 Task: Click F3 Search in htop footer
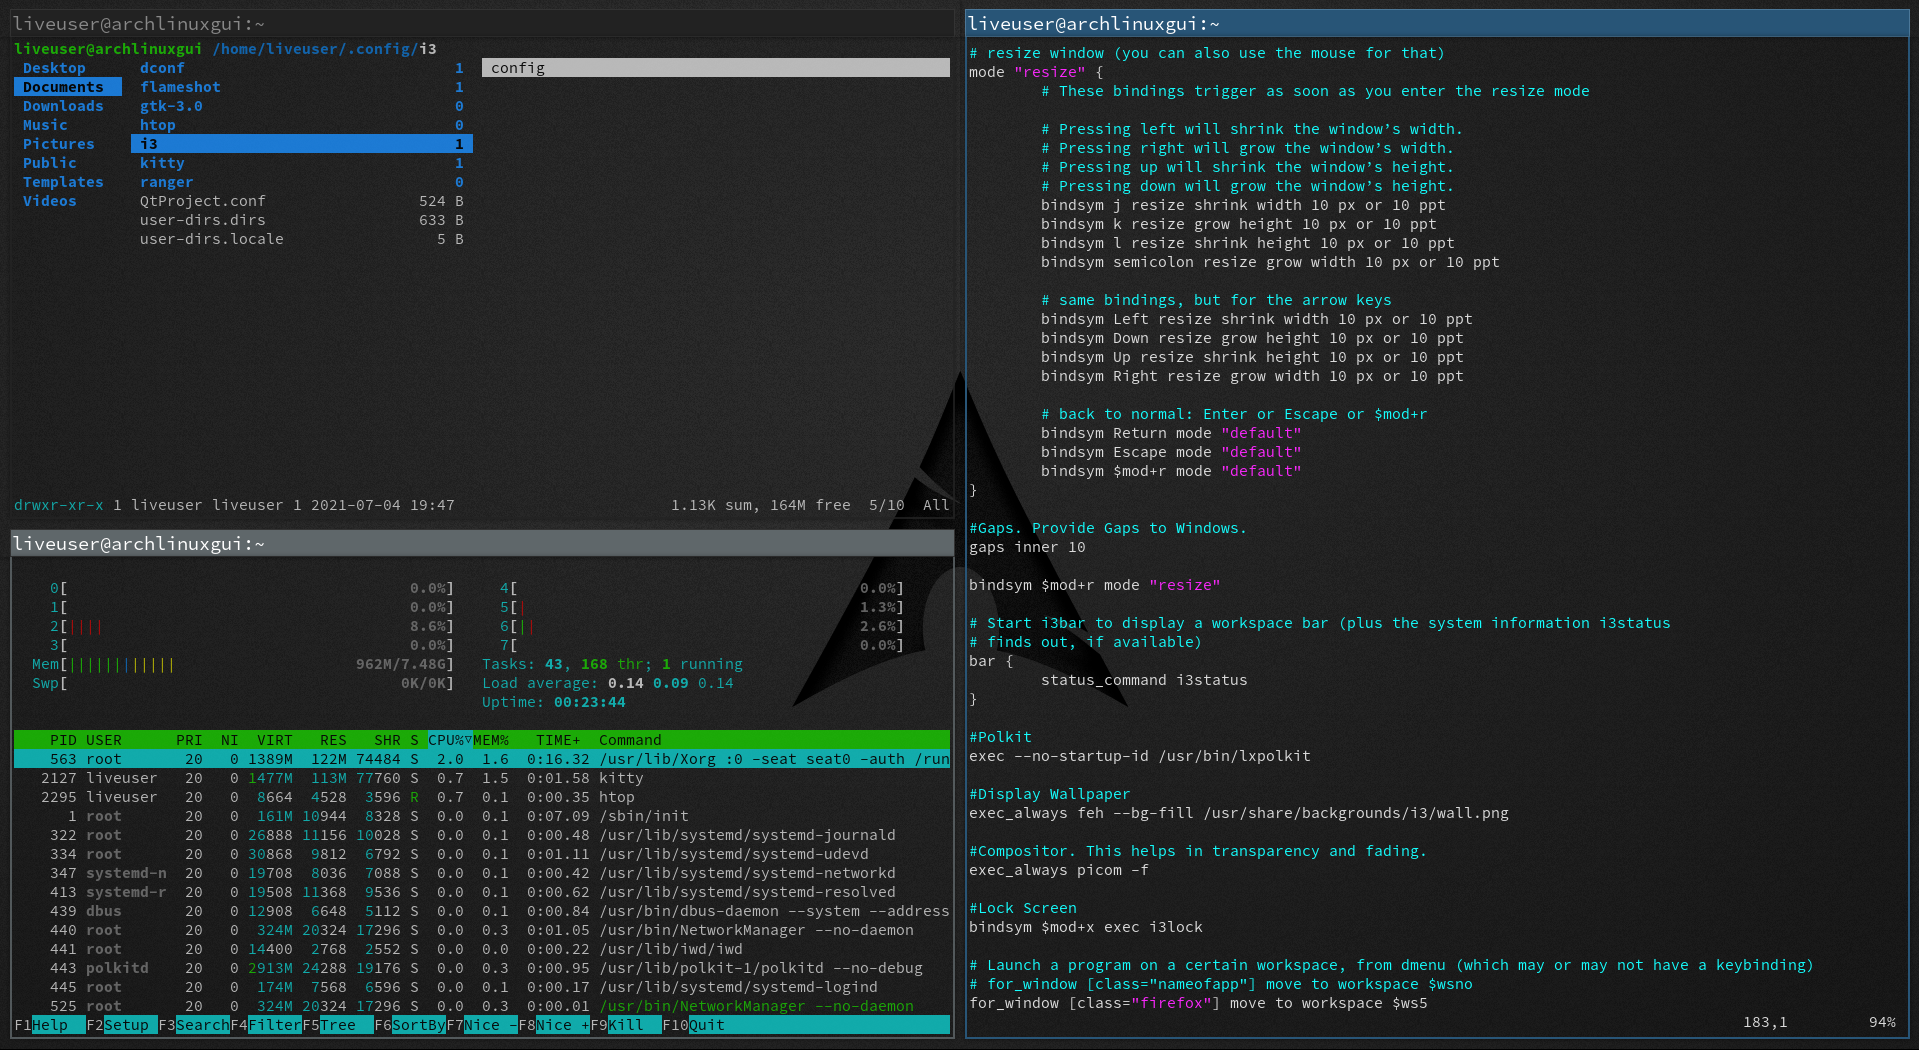click(193, 1025)
